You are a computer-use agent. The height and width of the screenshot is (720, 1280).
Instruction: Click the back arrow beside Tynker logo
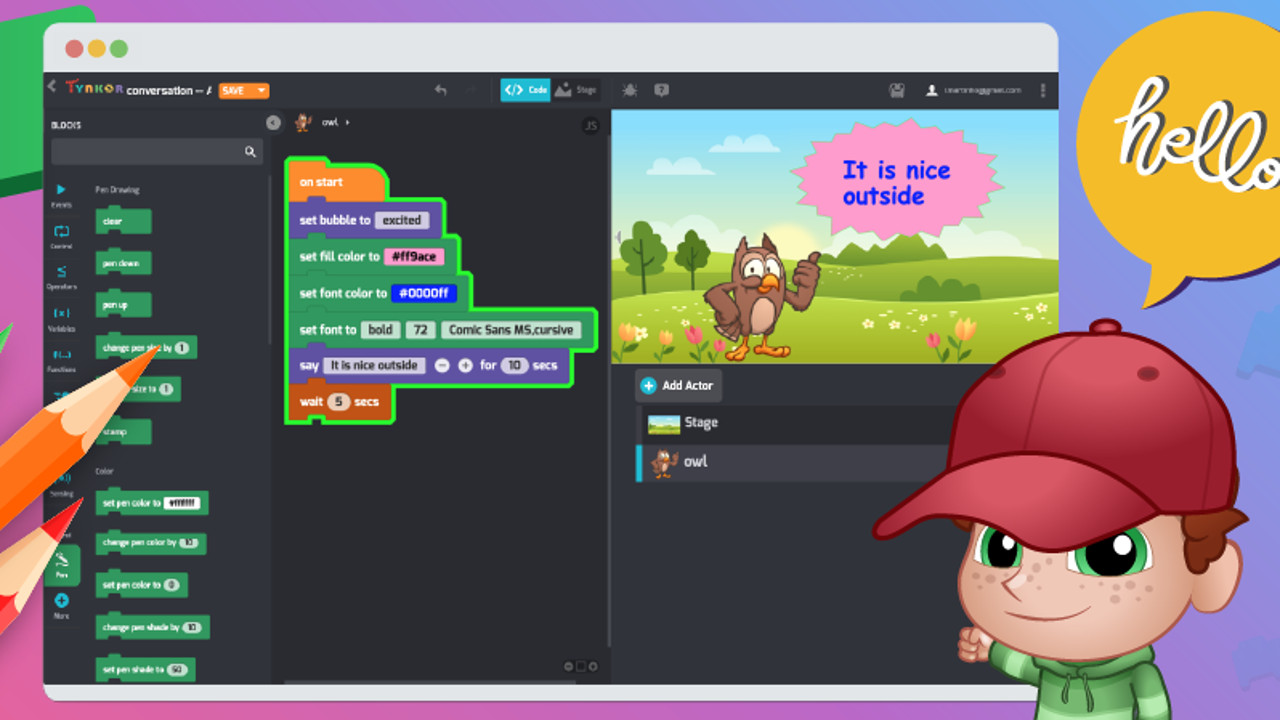(x=51, y=88)
